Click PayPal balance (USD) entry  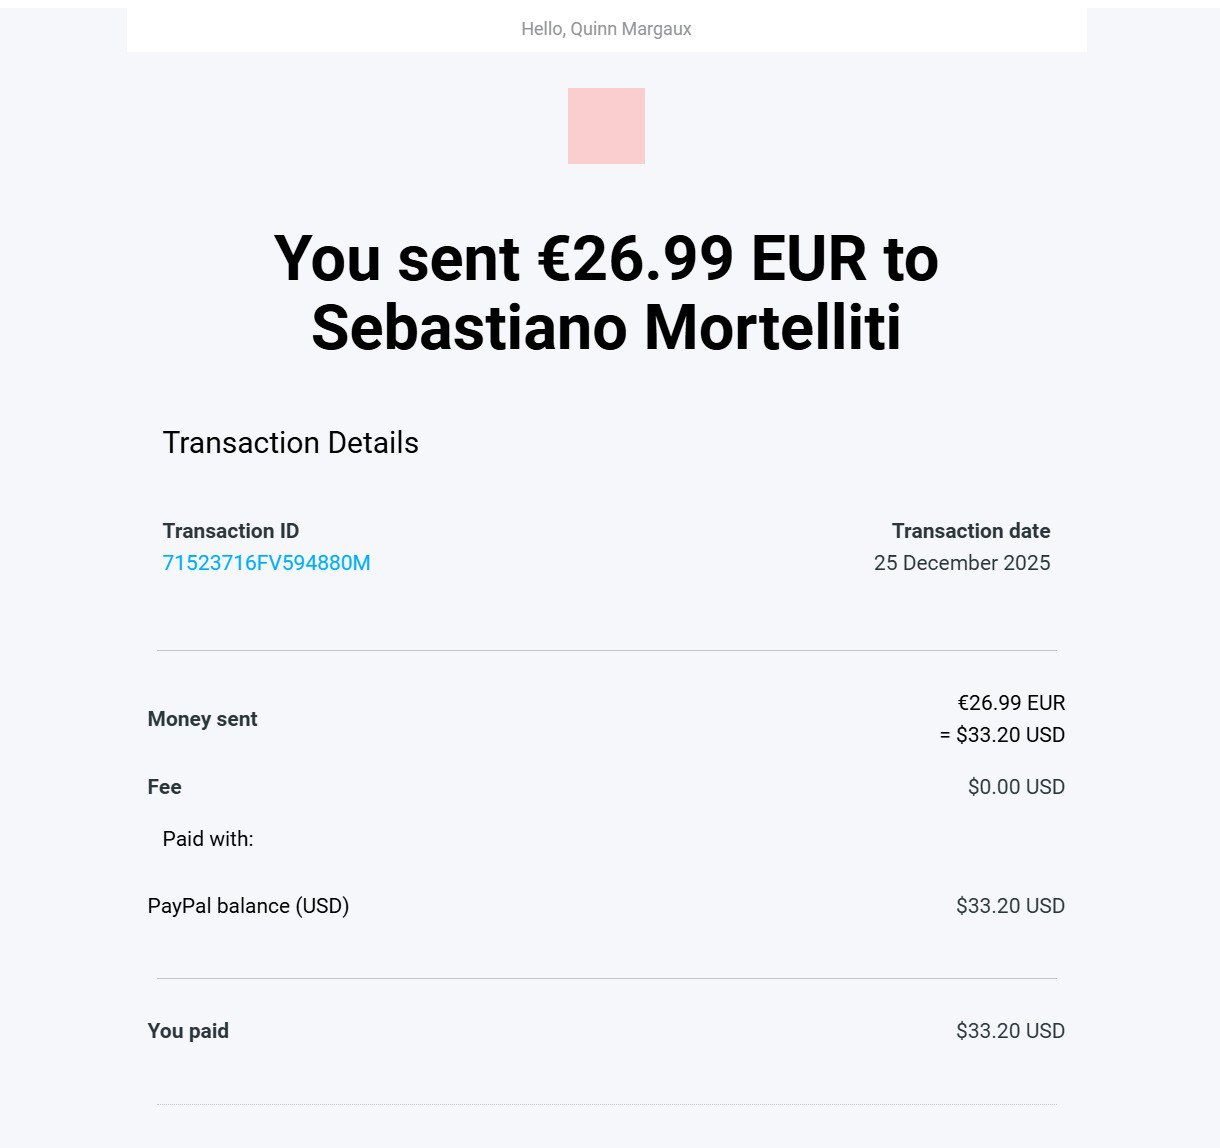(x=248, y=906)
